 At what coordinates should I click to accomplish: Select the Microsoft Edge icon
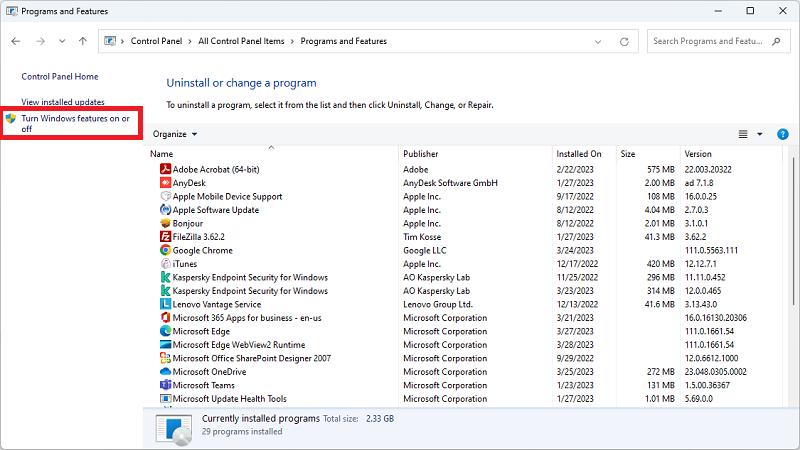click(165, 331)
